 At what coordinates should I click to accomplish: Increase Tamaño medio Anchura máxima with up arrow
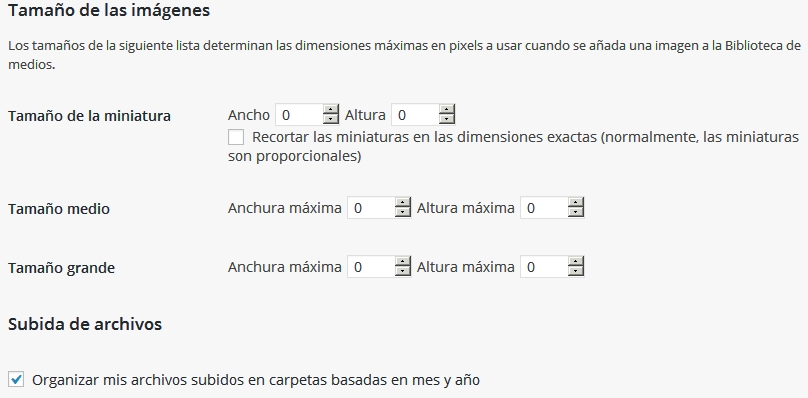coord(402,203)
